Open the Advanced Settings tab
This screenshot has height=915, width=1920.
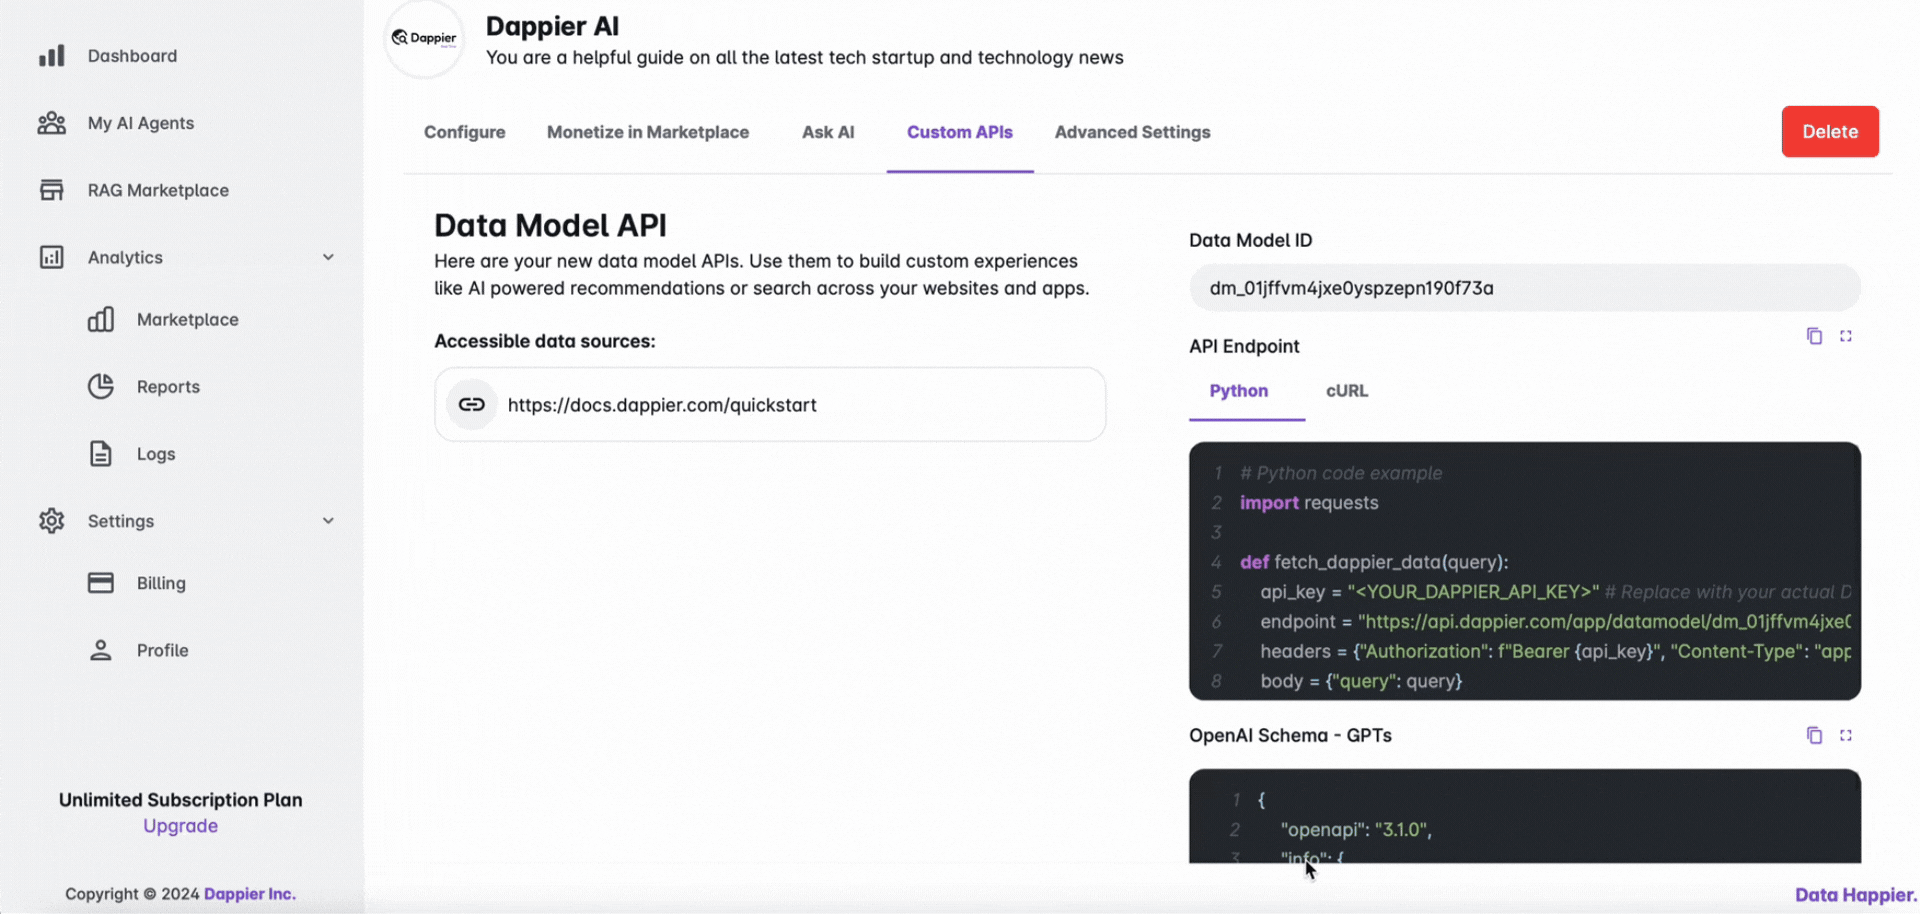click(x=1132, y=132)
